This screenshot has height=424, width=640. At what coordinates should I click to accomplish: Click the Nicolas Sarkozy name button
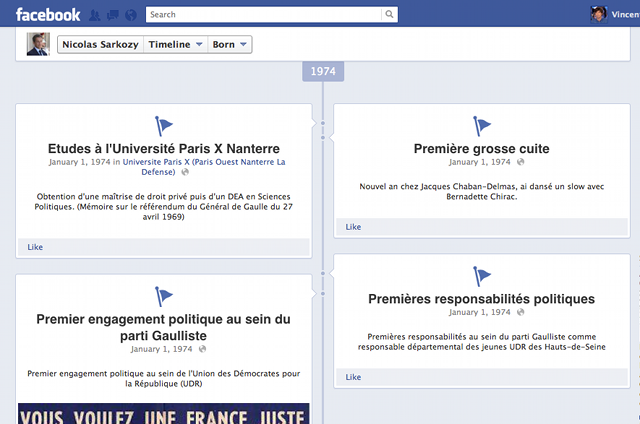[x=98, y=45]
